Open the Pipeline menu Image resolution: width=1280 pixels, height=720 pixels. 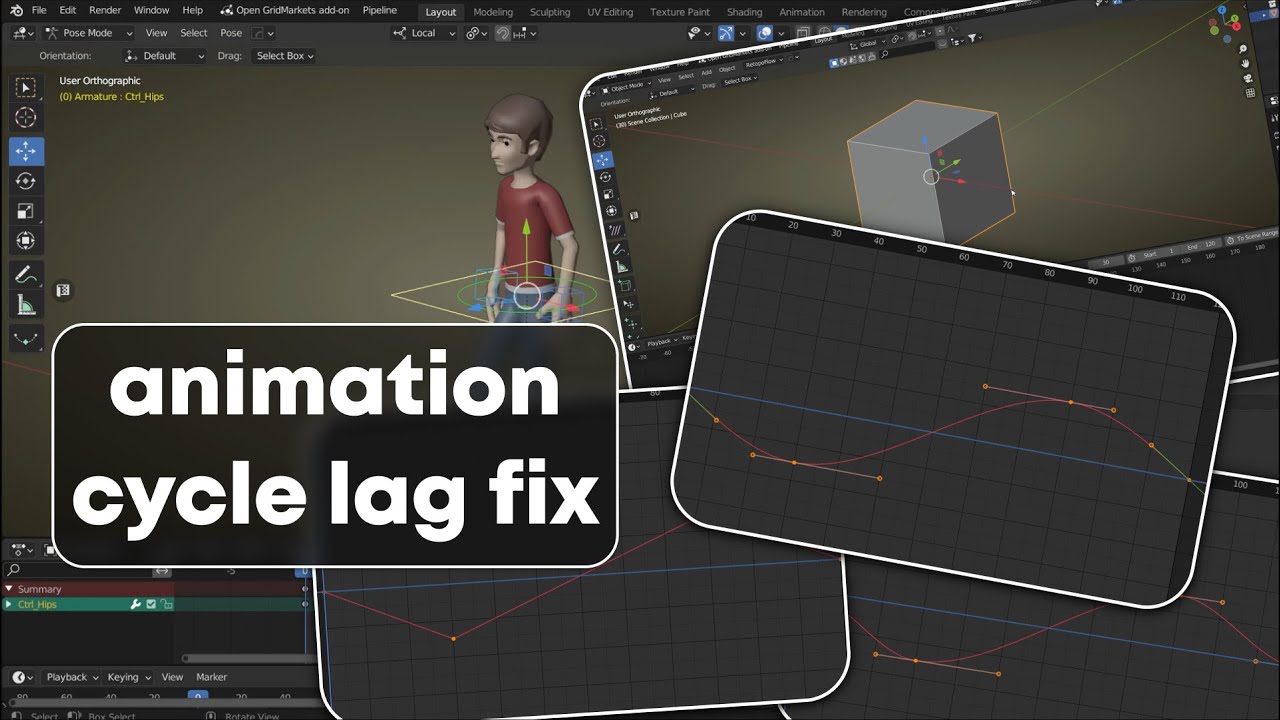click(380, 10)
